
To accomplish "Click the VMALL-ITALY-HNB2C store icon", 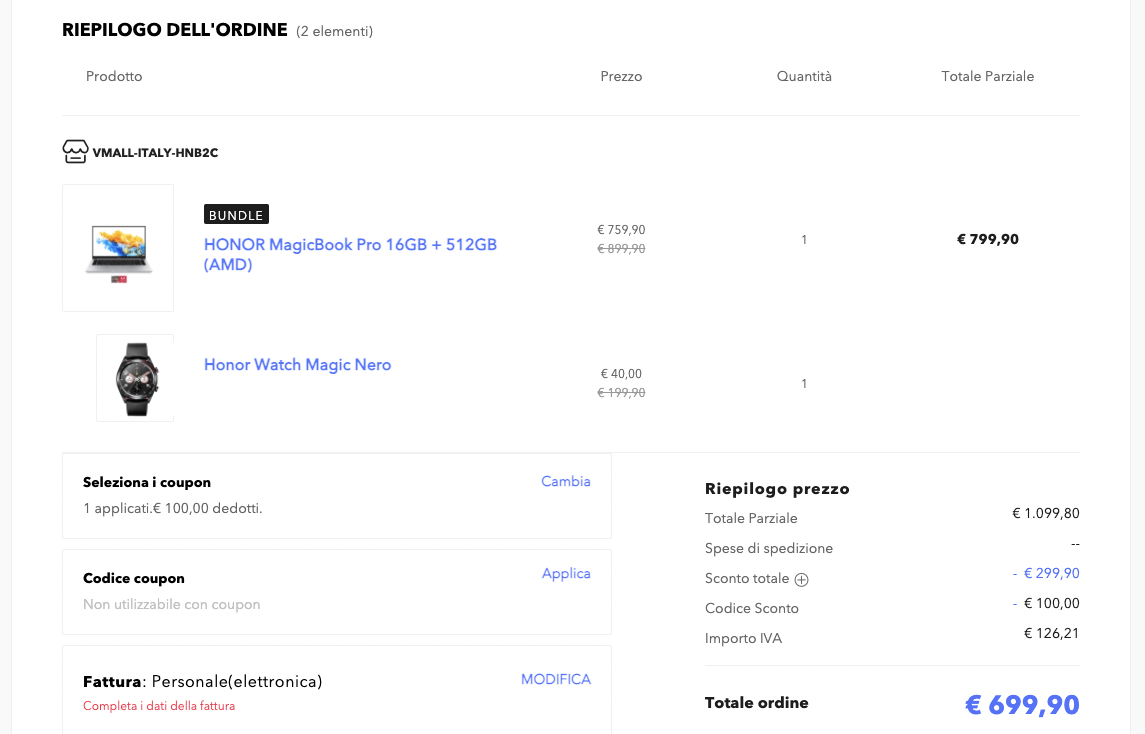I will coord(75,152).
